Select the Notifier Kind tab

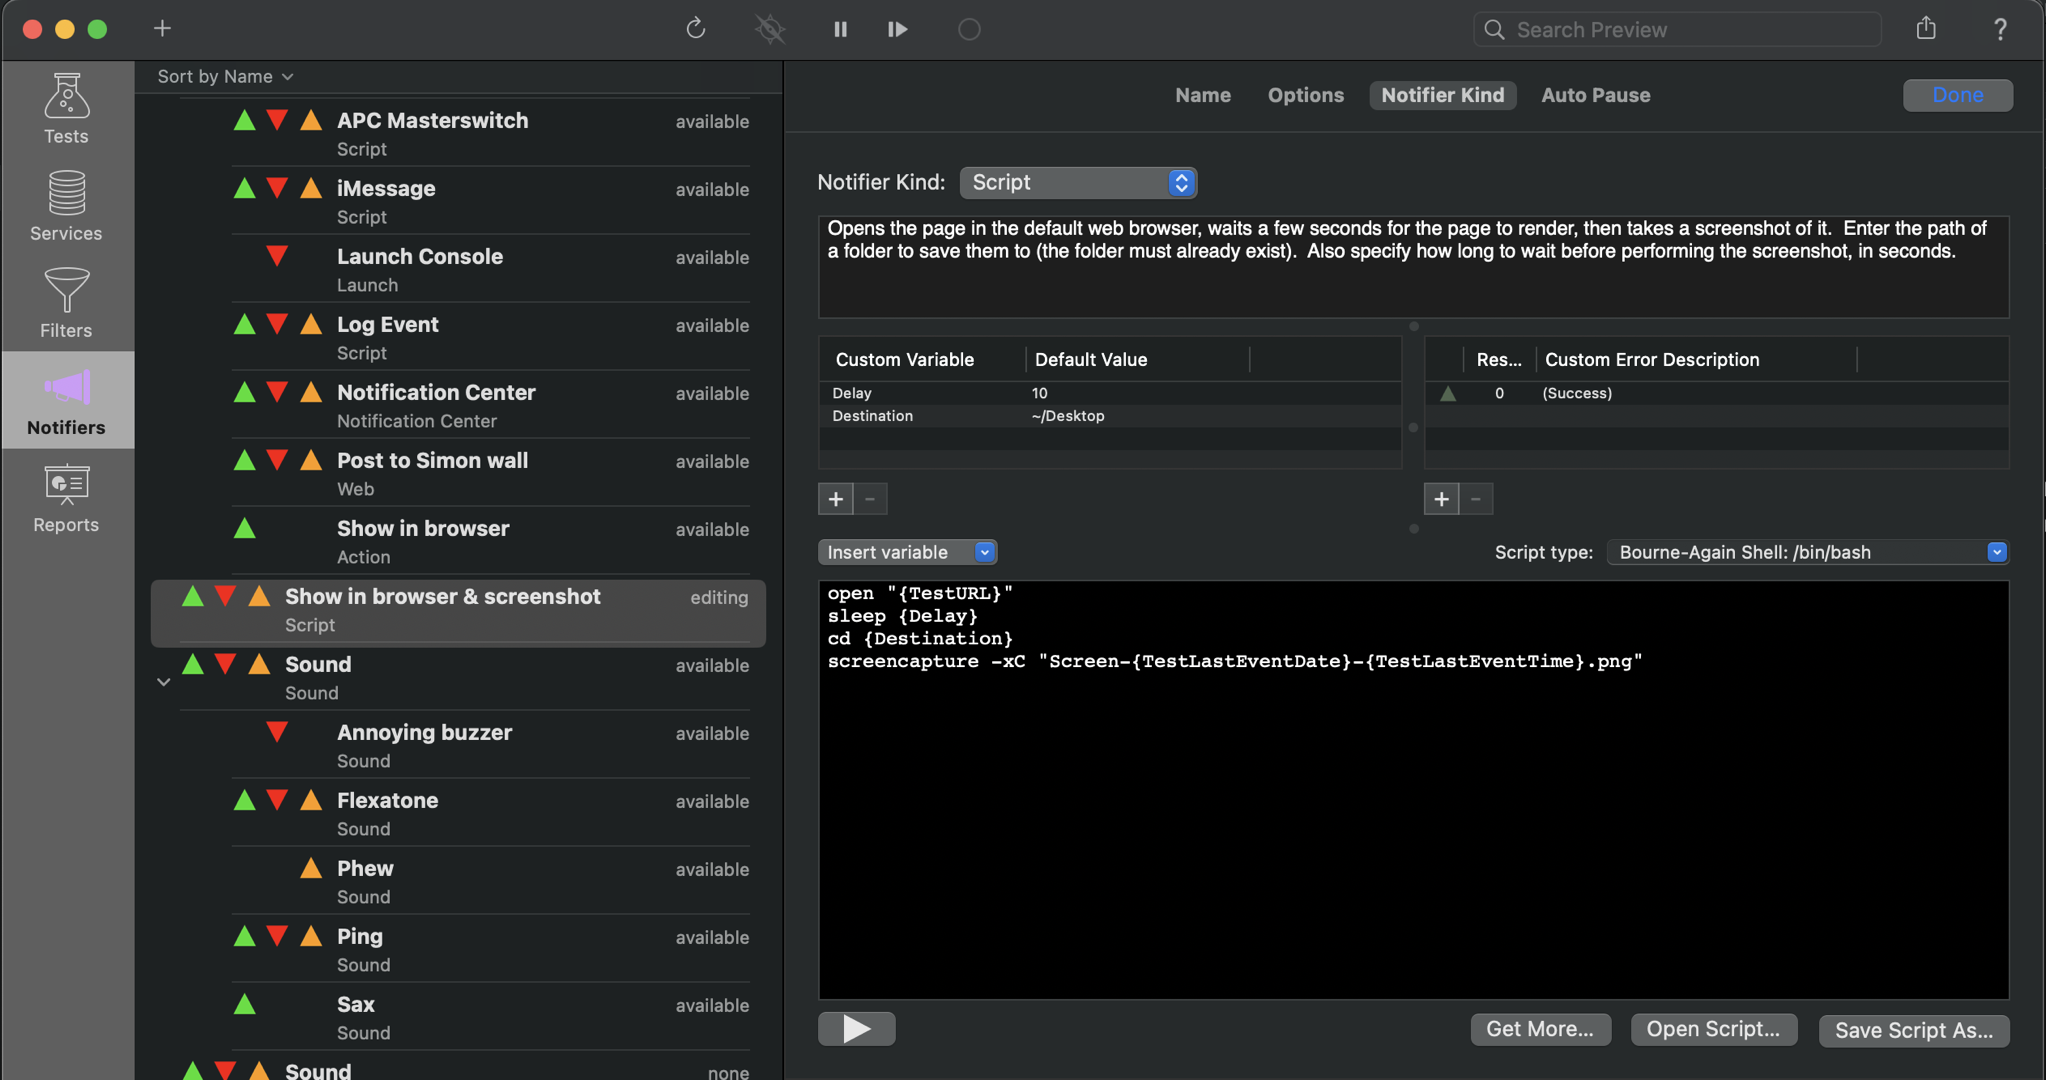[1442, 95]
